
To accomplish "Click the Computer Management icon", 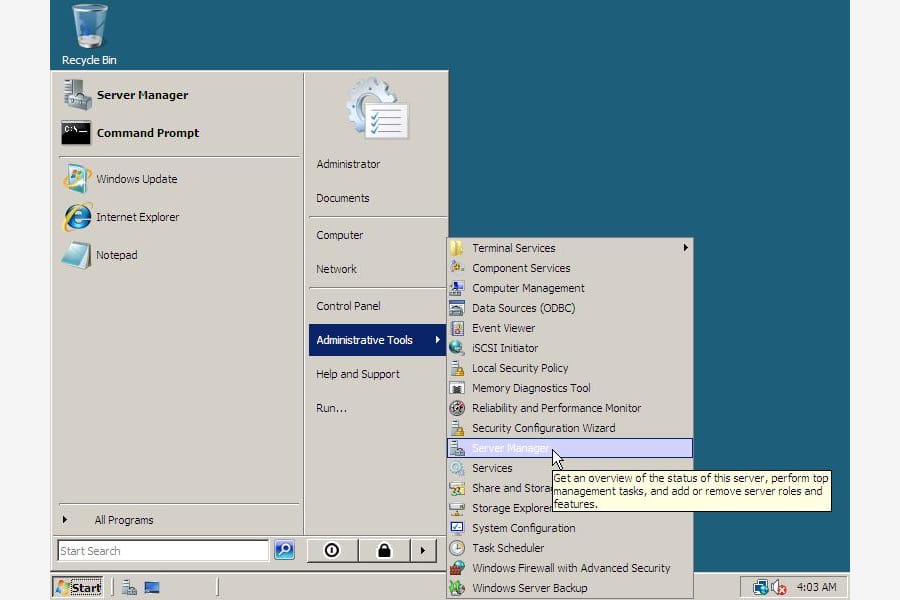I will point(457,288).
